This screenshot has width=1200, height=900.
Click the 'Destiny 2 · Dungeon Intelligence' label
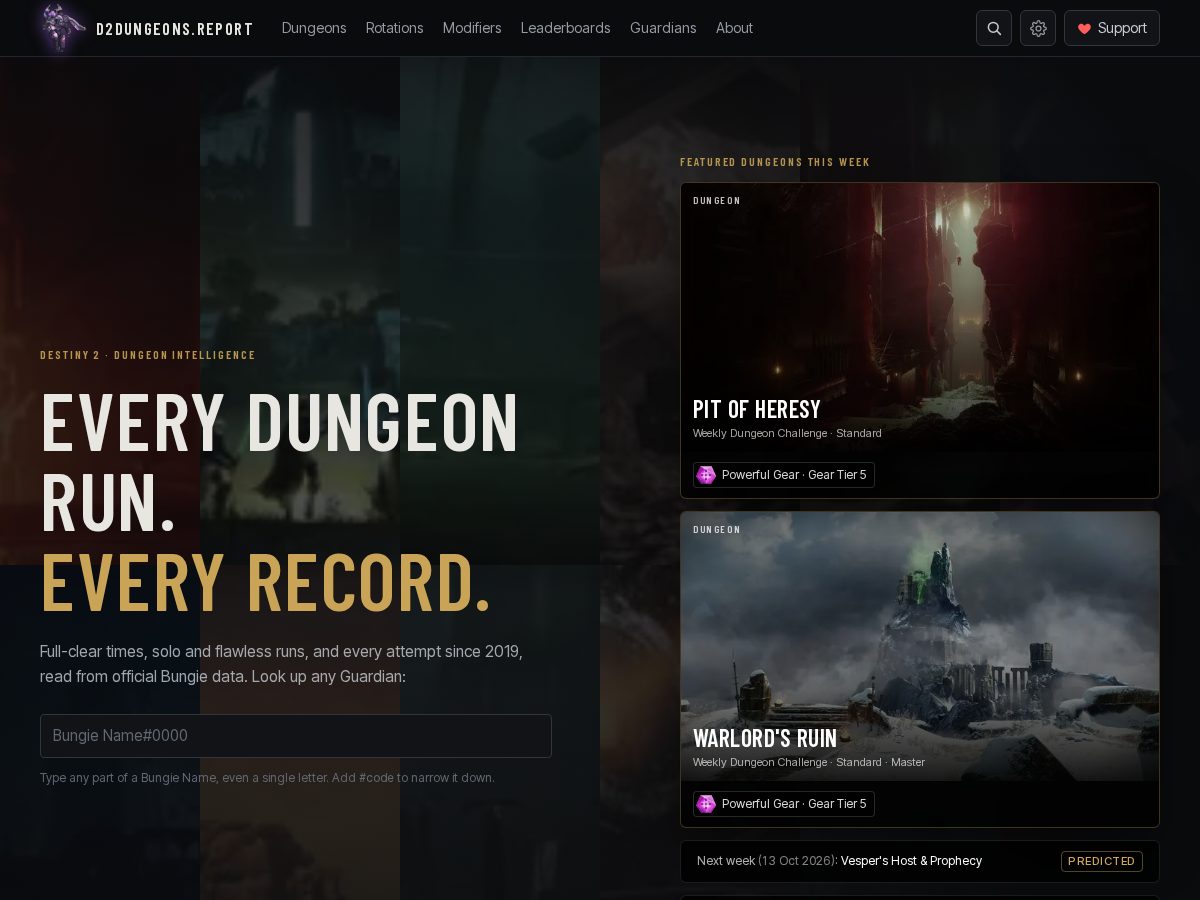pos(148,355)
